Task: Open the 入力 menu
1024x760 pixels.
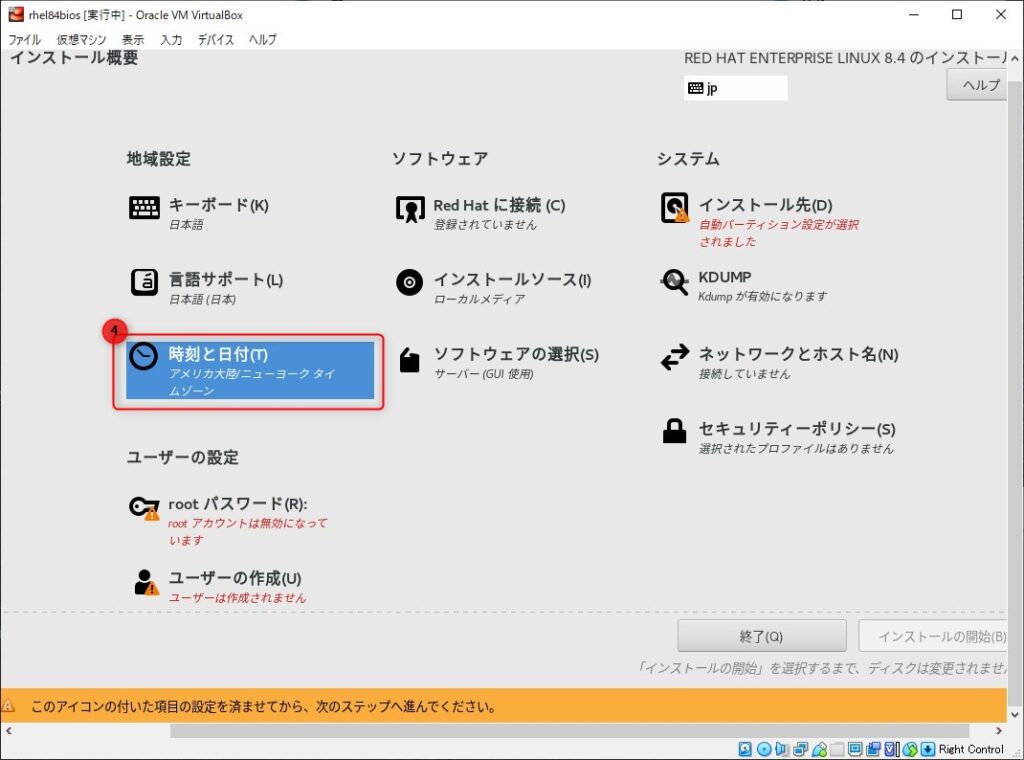Action: click(171, 40)
